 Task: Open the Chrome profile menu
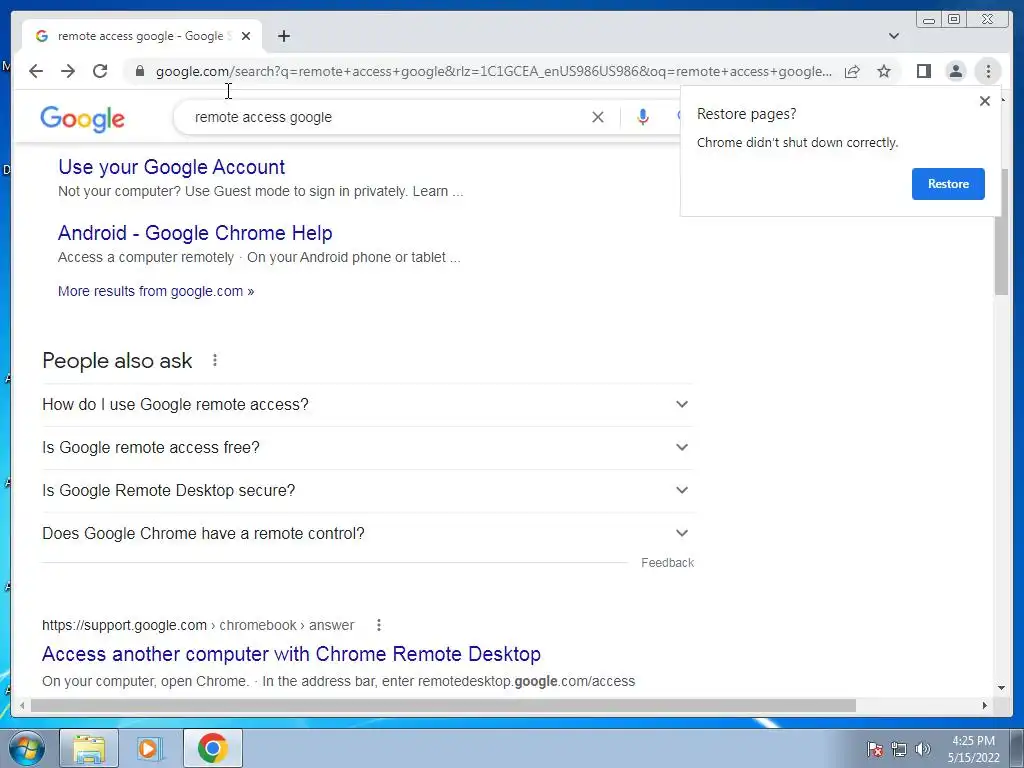[955, 71]
